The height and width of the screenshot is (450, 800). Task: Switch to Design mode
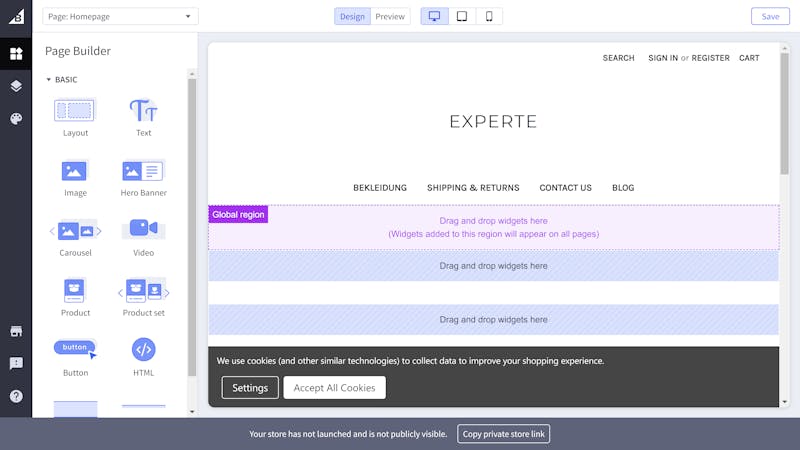tap(352, 16)
